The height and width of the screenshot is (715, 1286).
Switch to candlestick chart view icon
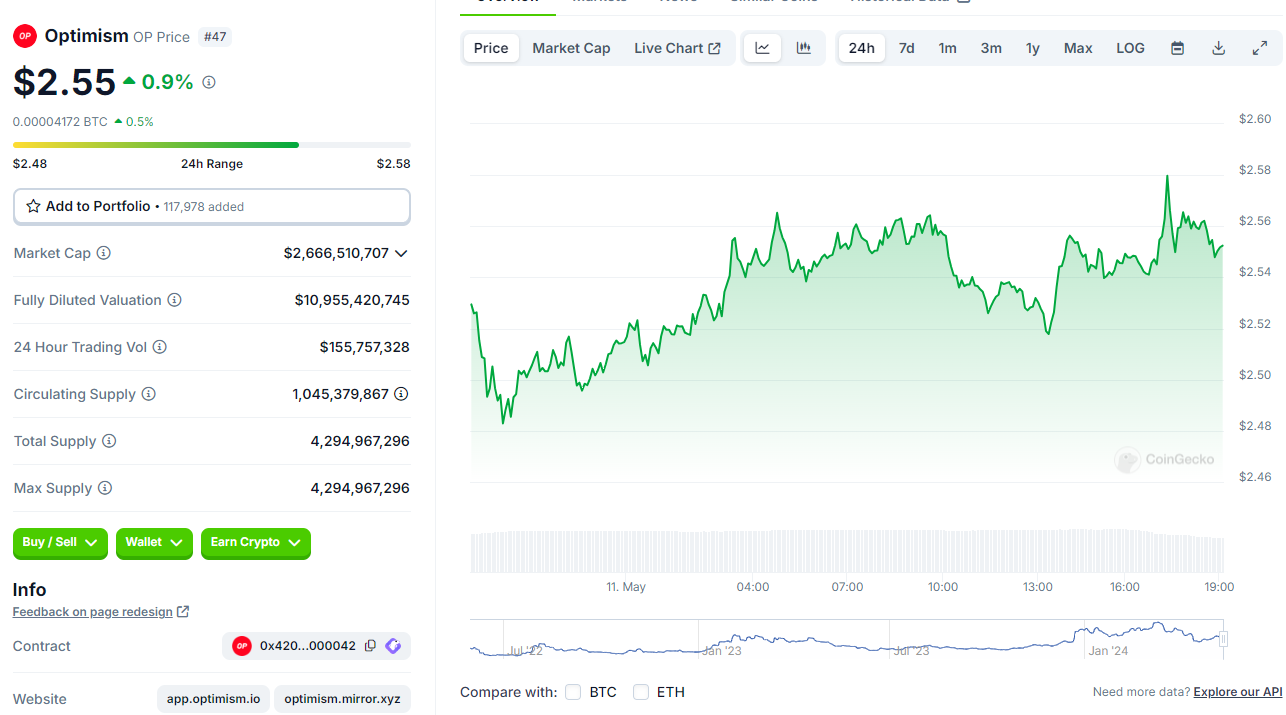[804, 48]
